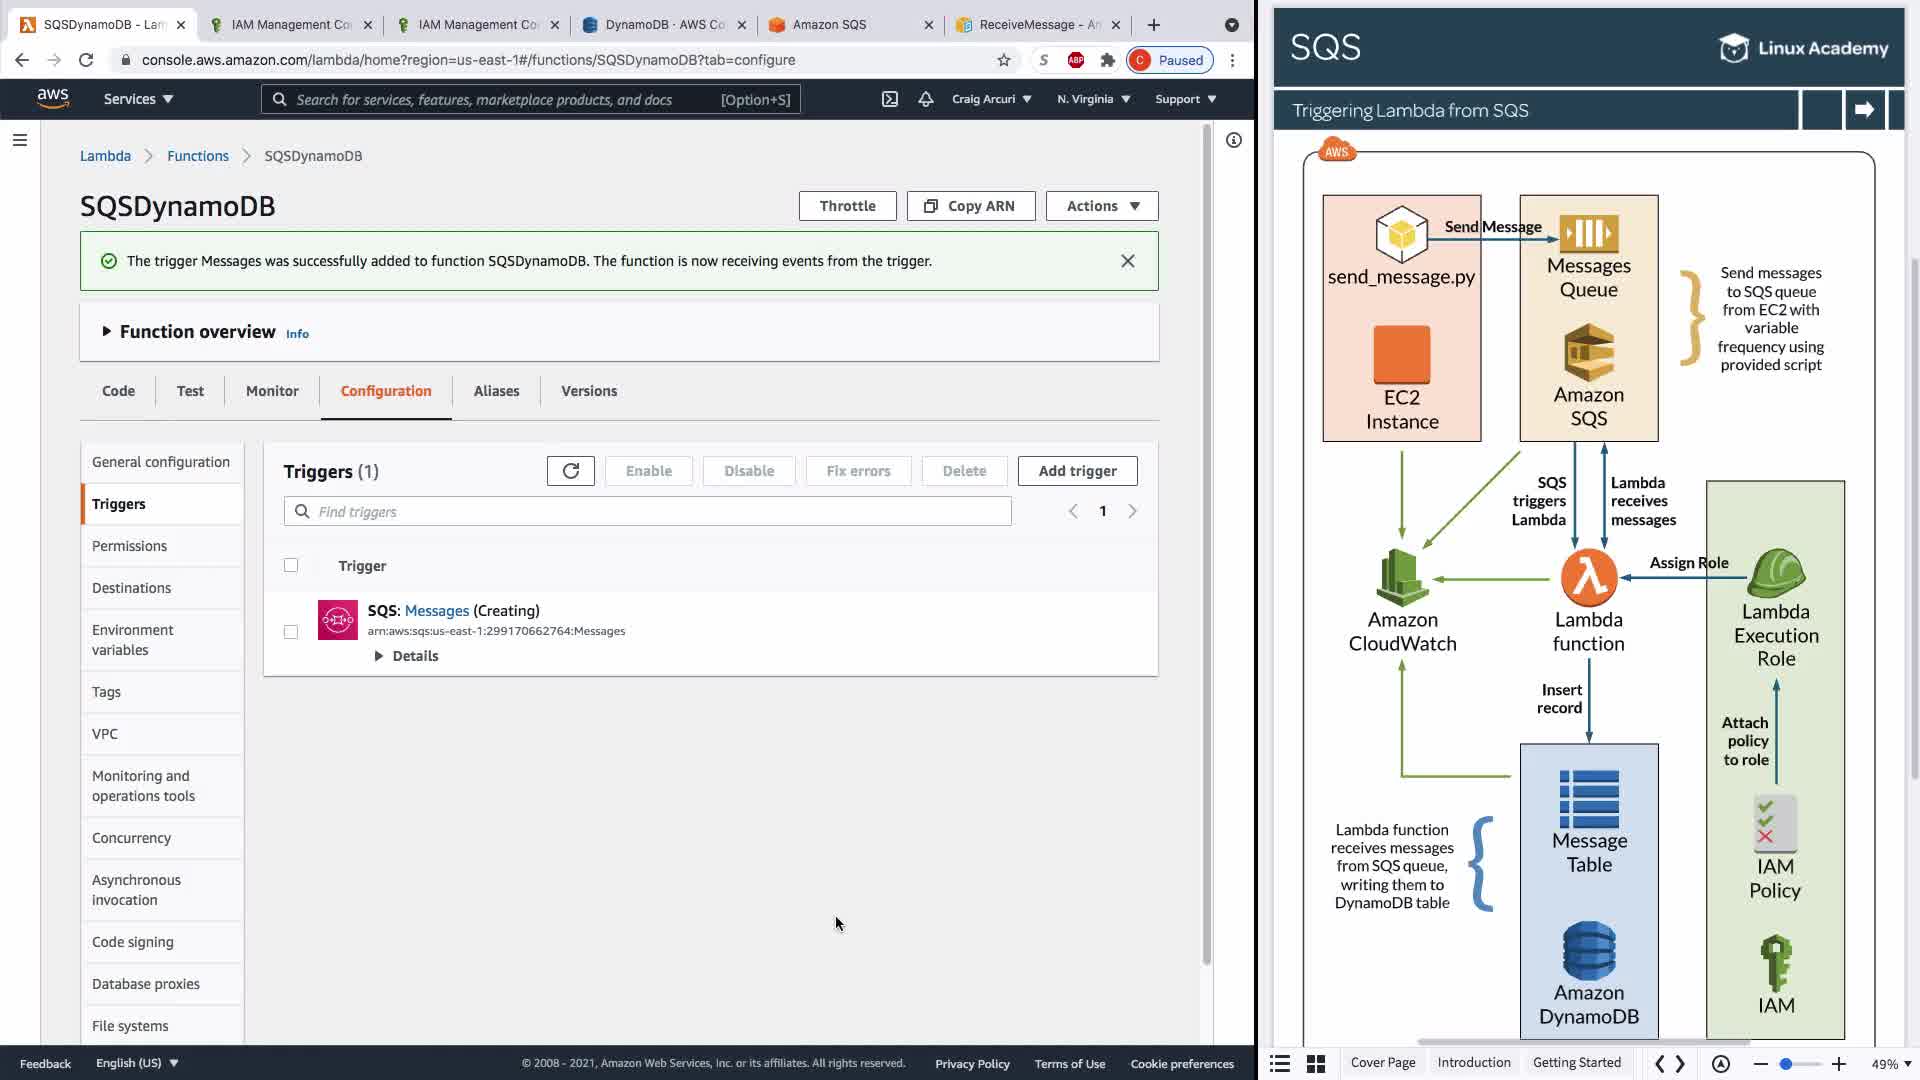Open the hamburger side navigation menu

(x=19, y=140)
